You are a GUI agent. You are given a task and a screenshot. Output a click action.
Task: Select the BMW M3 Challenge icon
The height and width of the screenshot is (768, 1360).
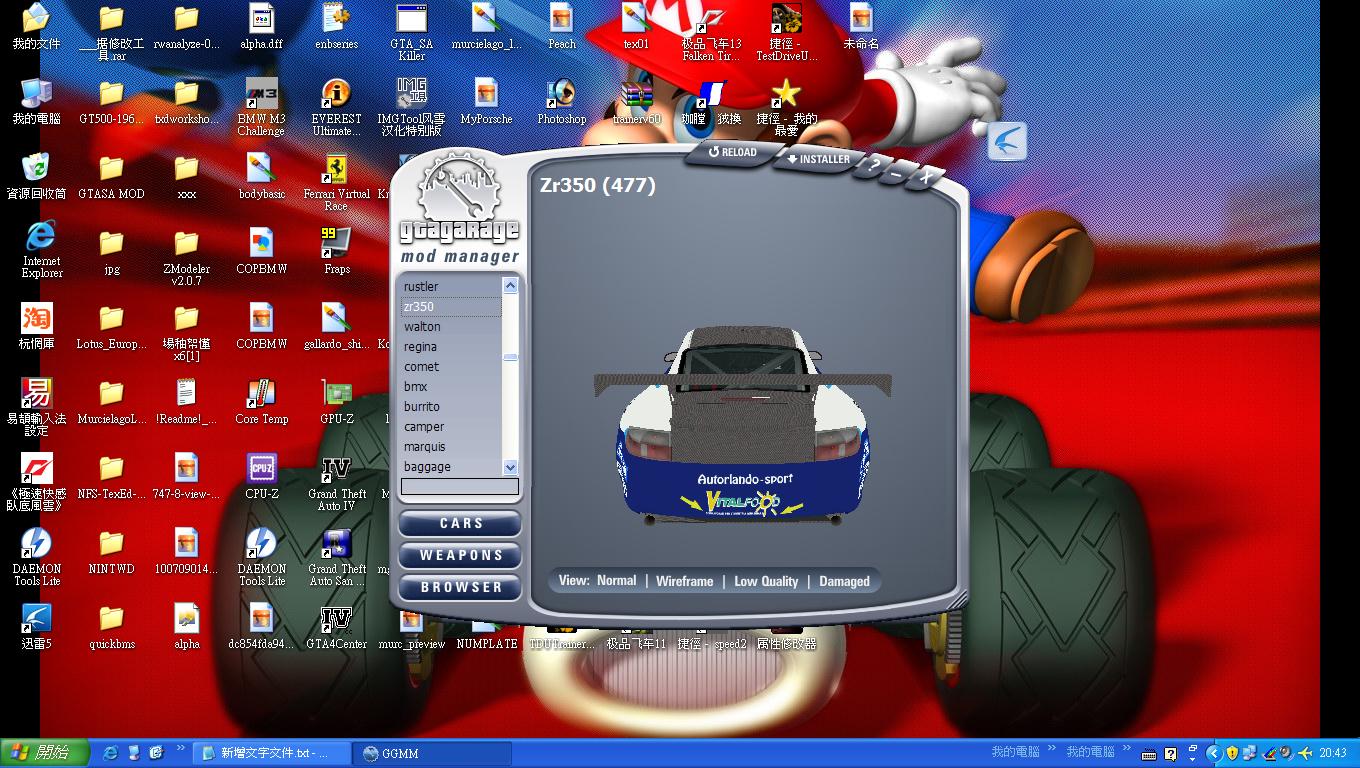point(261,107)
